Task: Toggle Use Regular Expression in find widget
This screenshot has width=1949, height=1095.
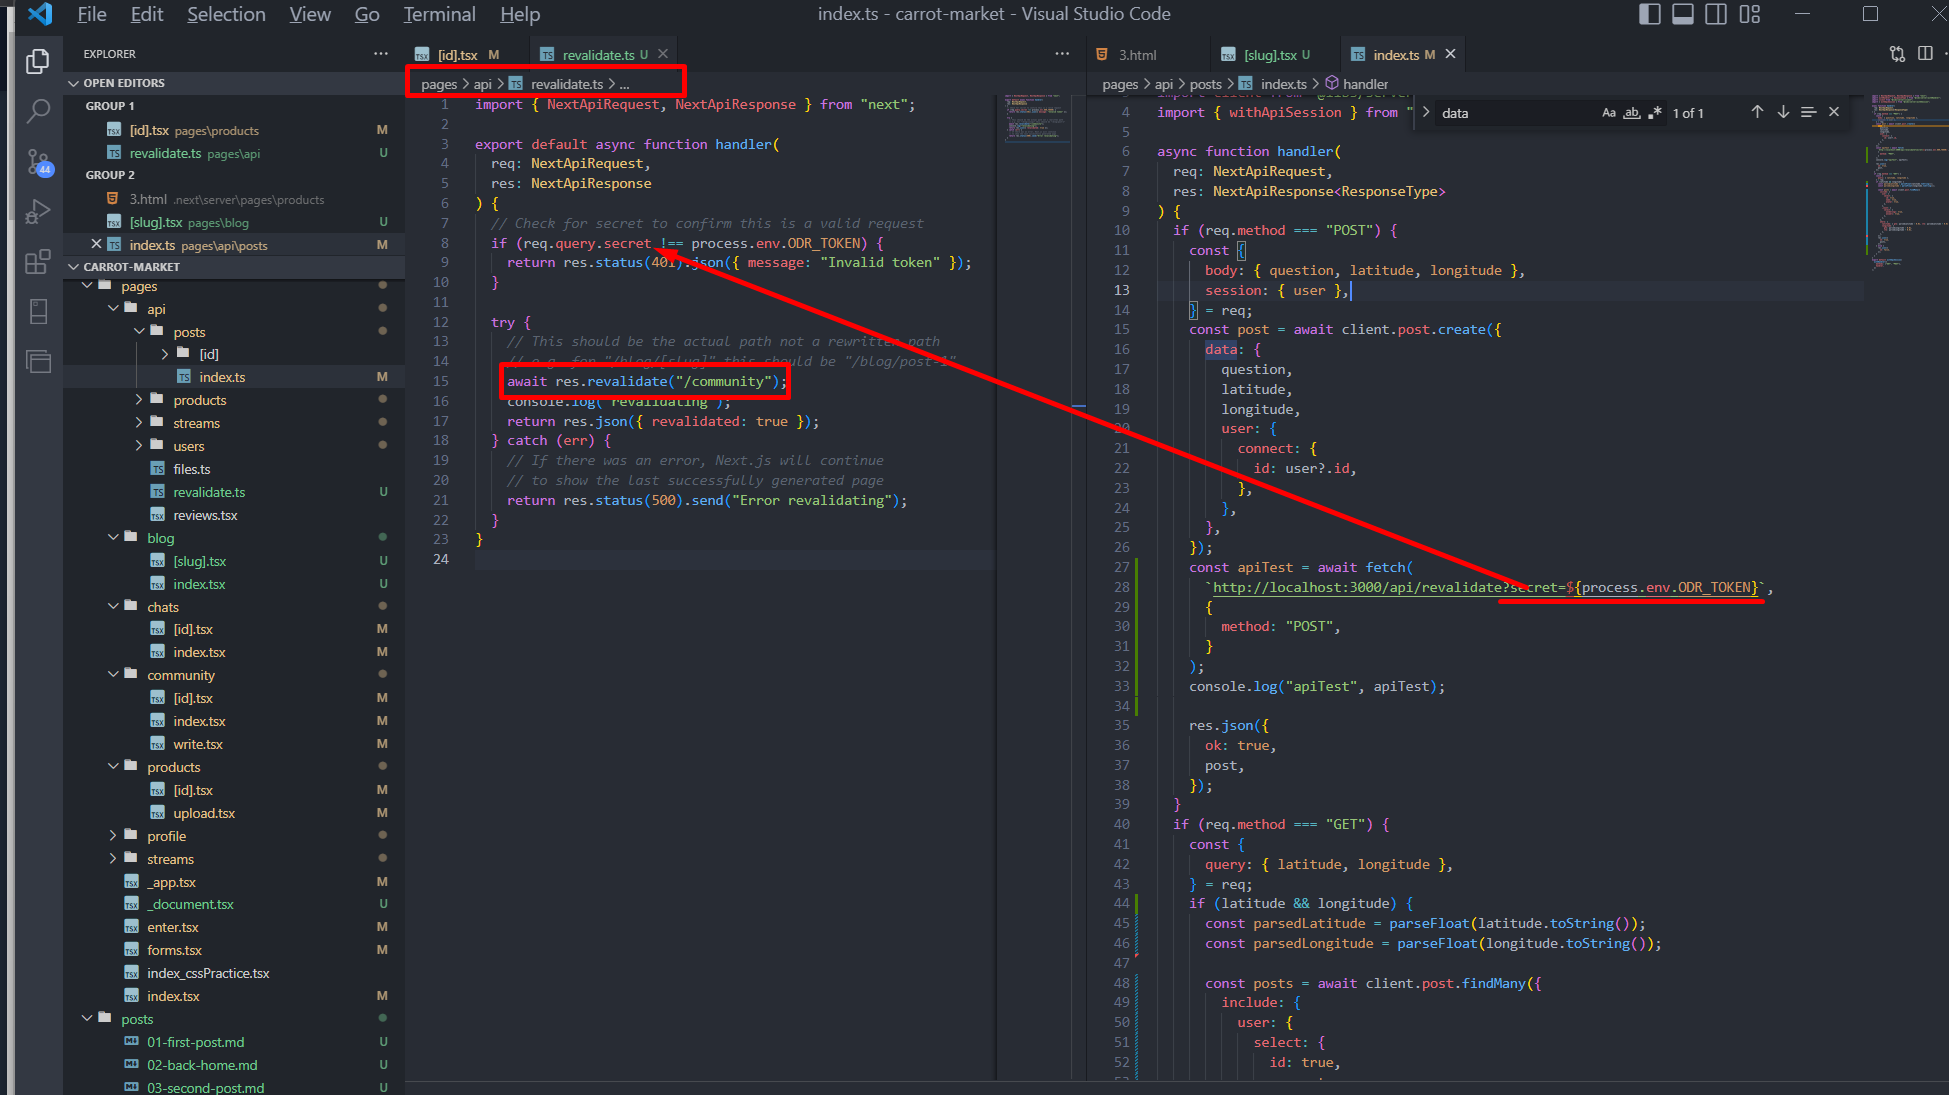Action: click(1655, 113)
